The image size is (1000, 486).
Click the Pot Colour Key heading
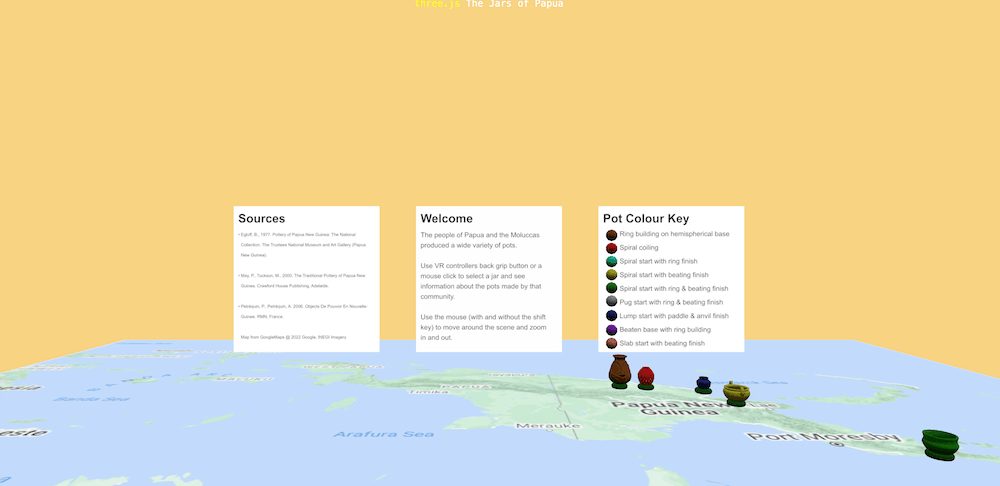(646, 219)
